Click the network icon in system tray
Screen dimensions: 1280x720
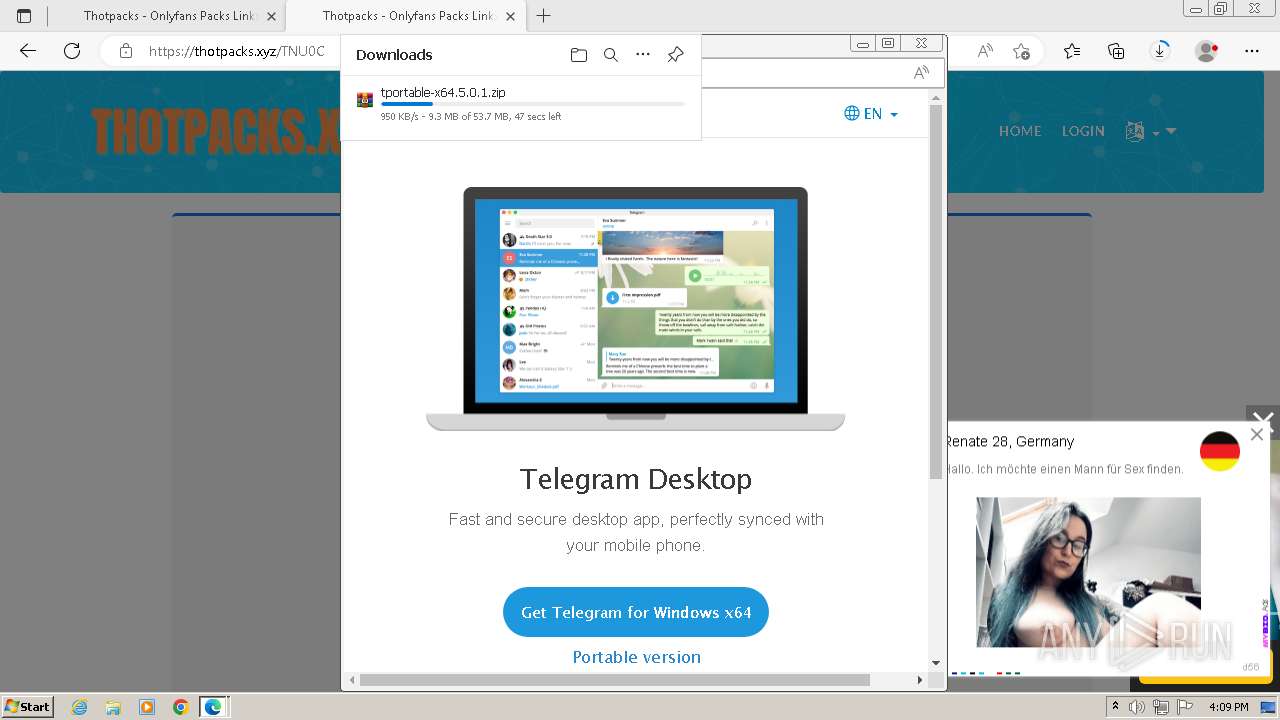1161,707
